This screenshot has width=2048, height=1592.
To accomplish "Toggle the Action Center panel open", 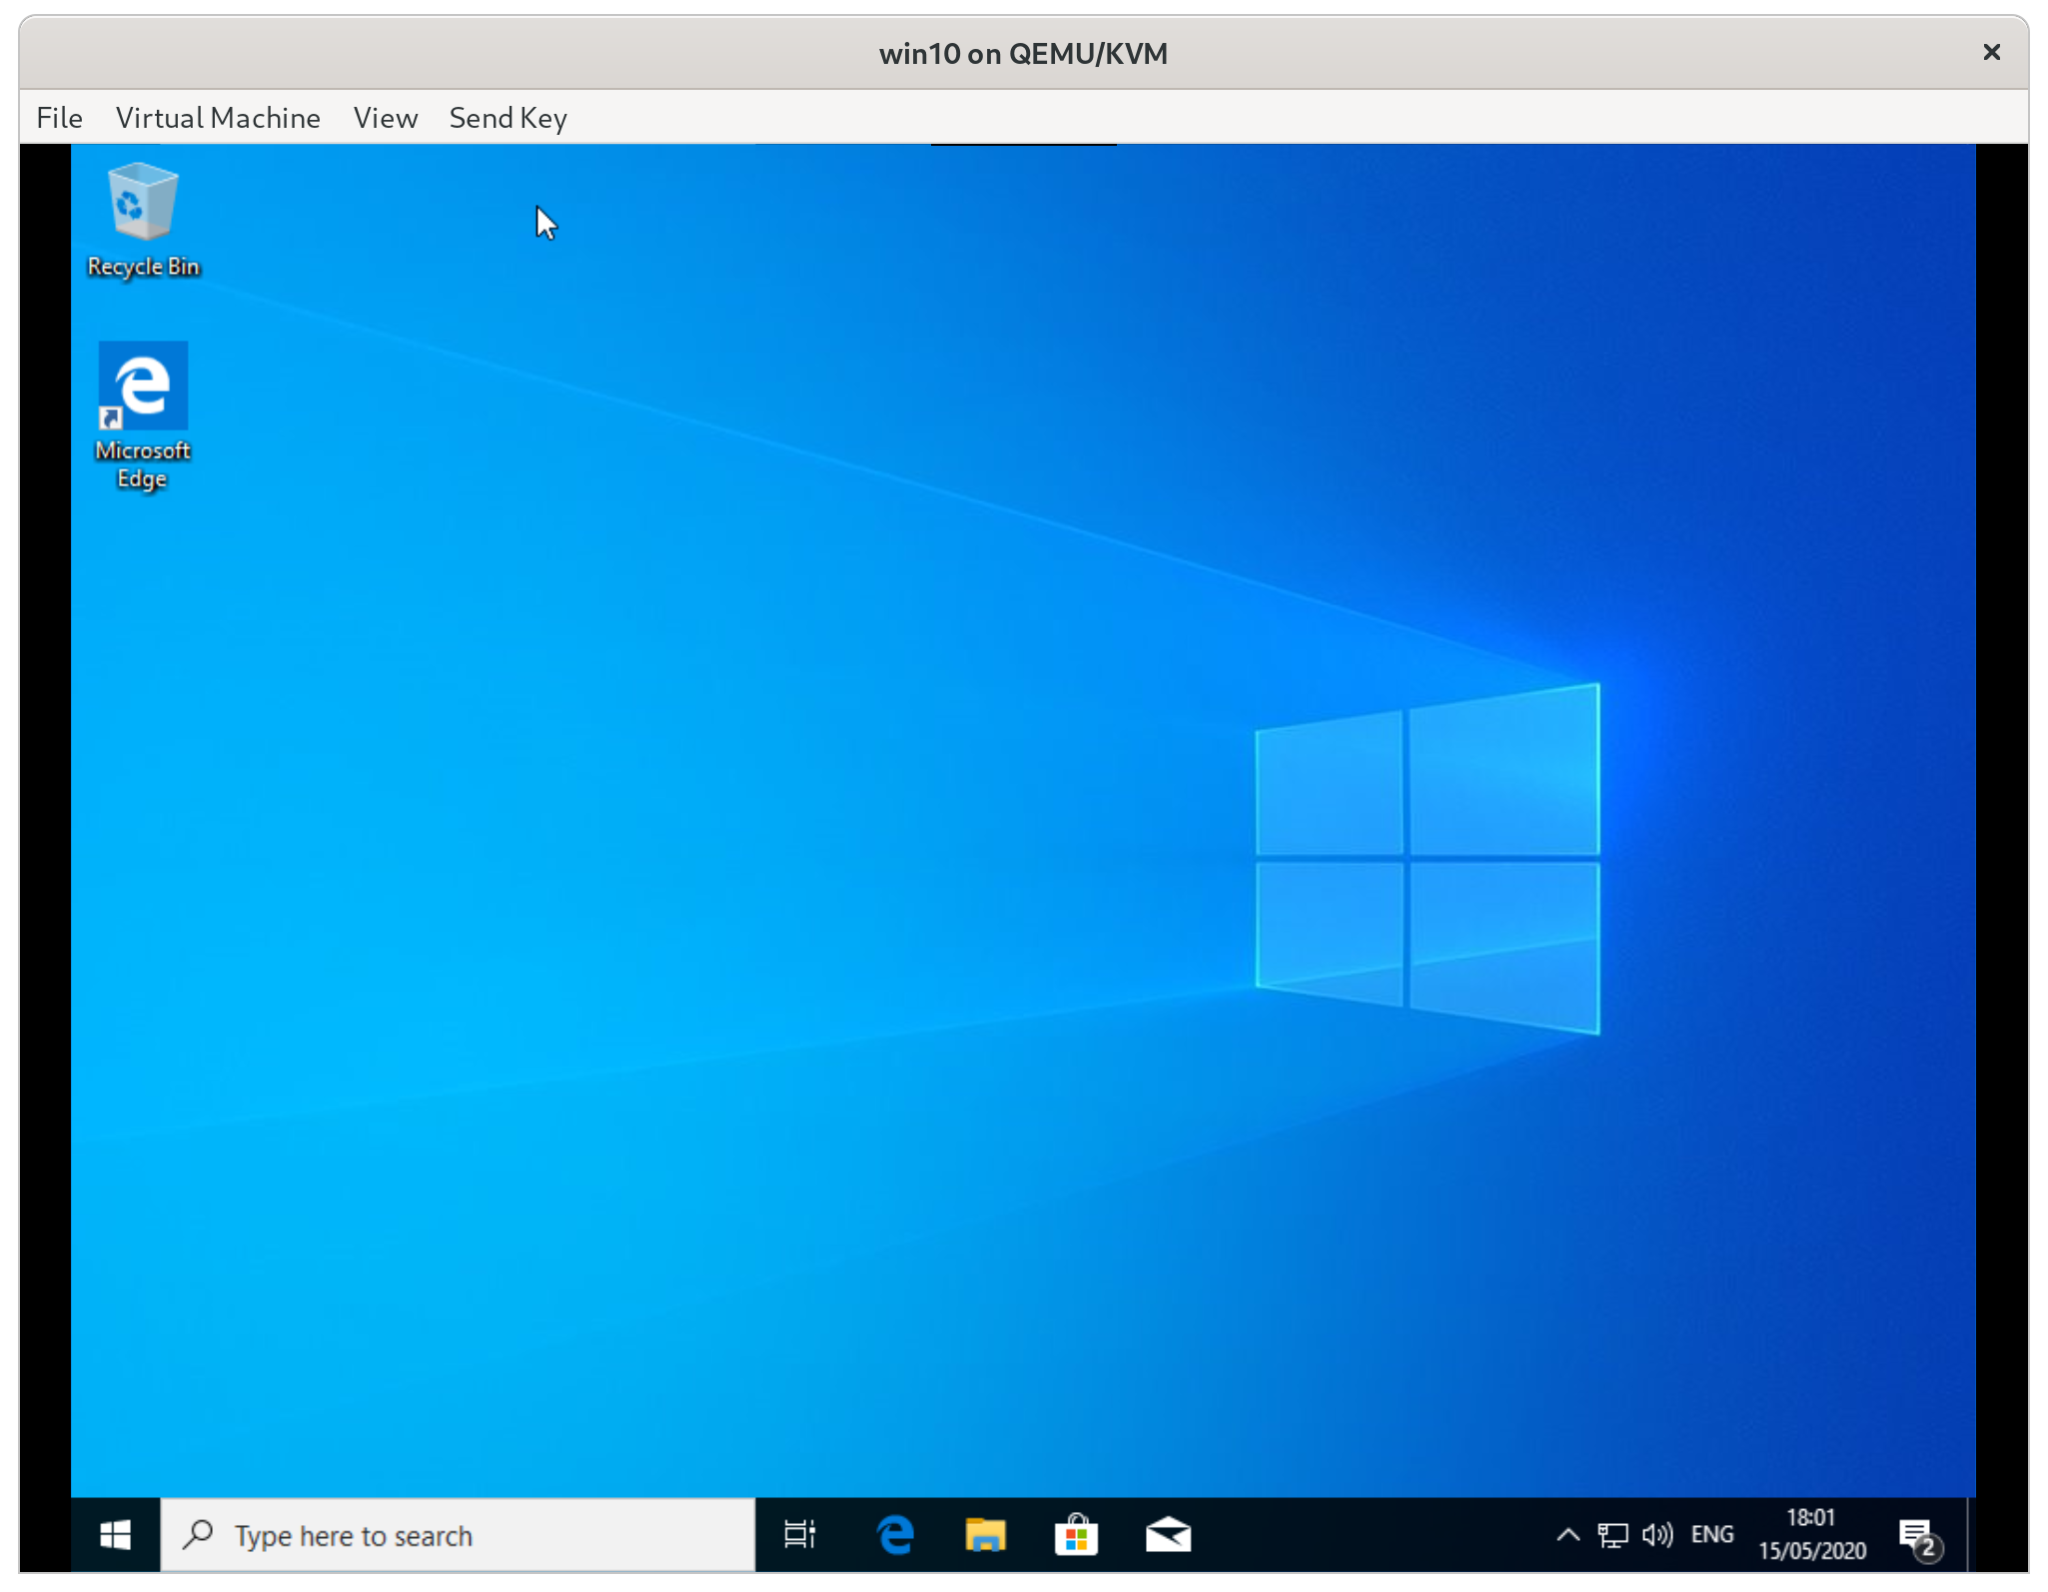I will coord(1915,1534).
